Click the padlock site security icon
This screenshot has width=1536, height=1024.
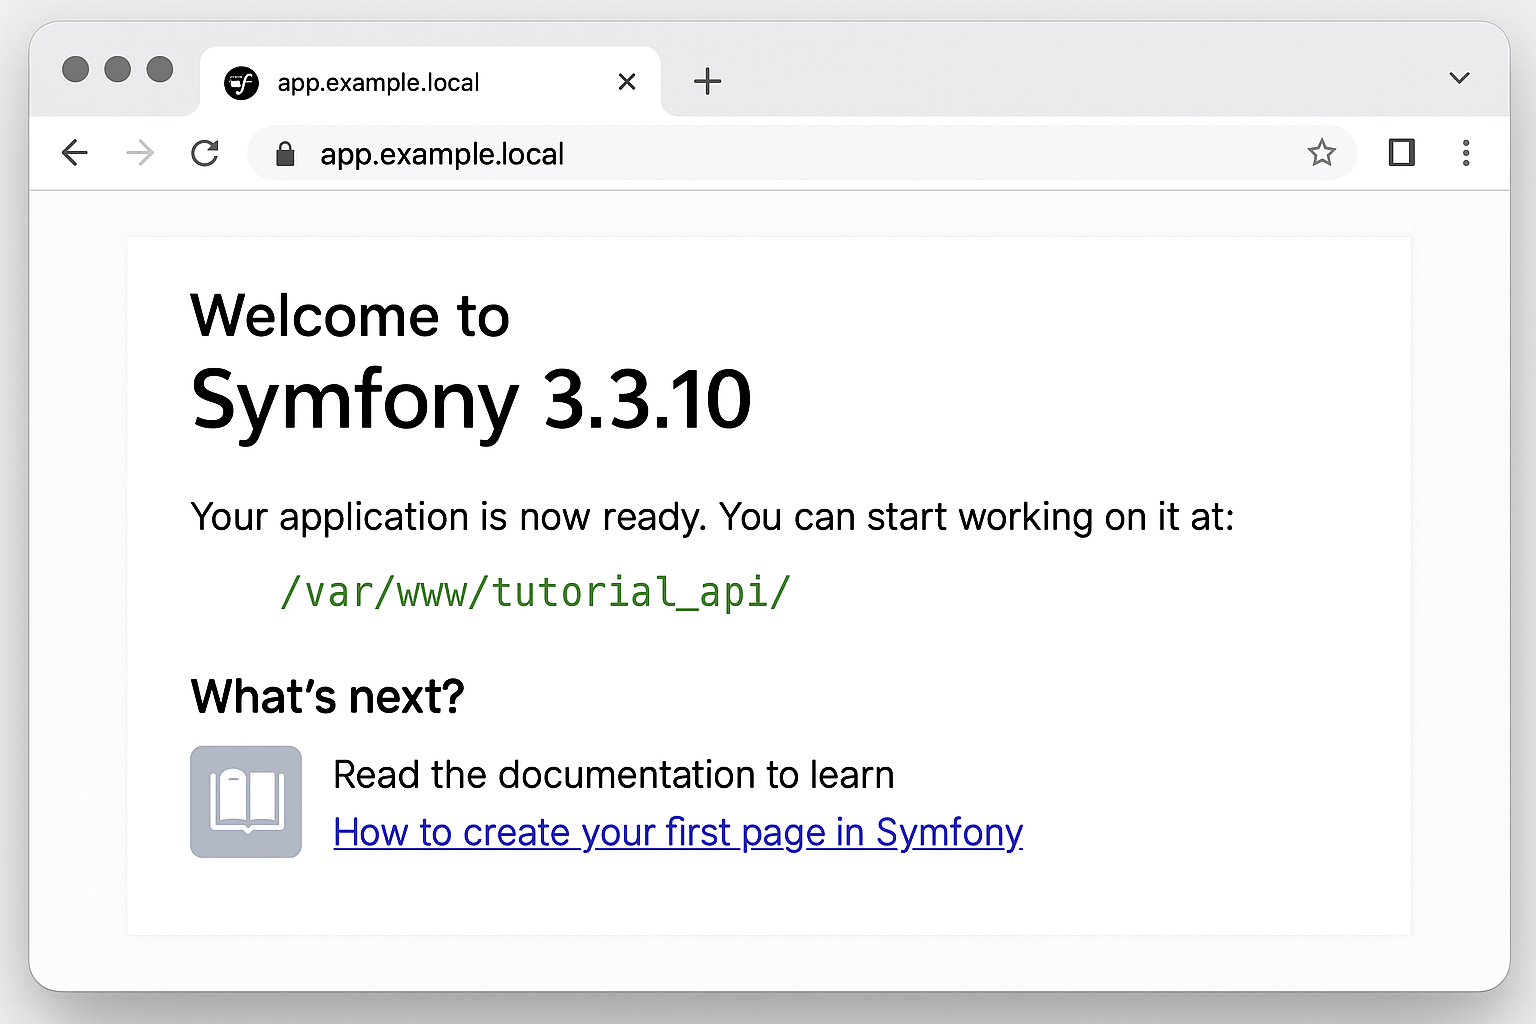tap(285, 154)
